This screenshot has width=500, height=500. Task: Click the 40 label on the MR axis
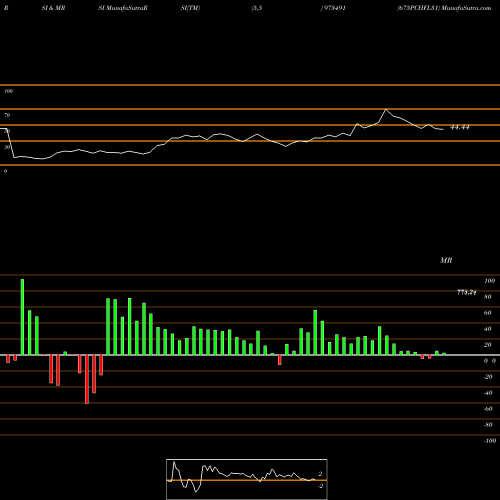[488, 329]
